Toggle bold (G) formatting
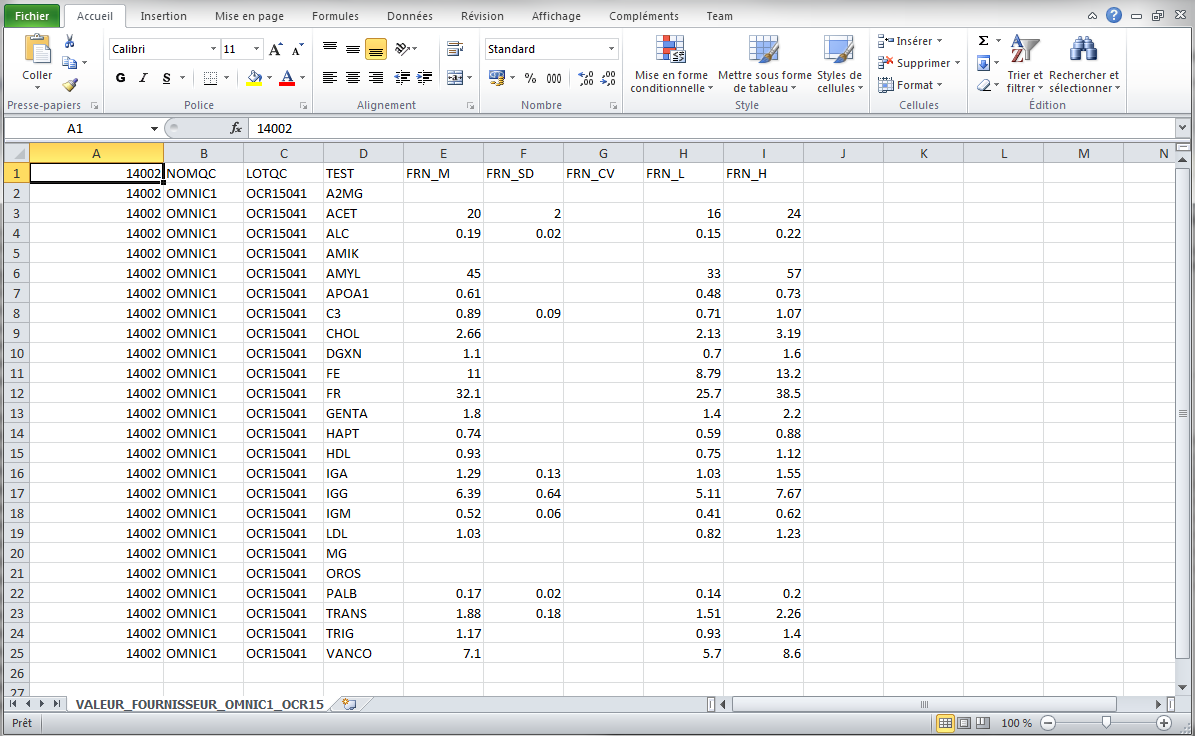This screenshot has width=1195, height=736. point(120,78)
